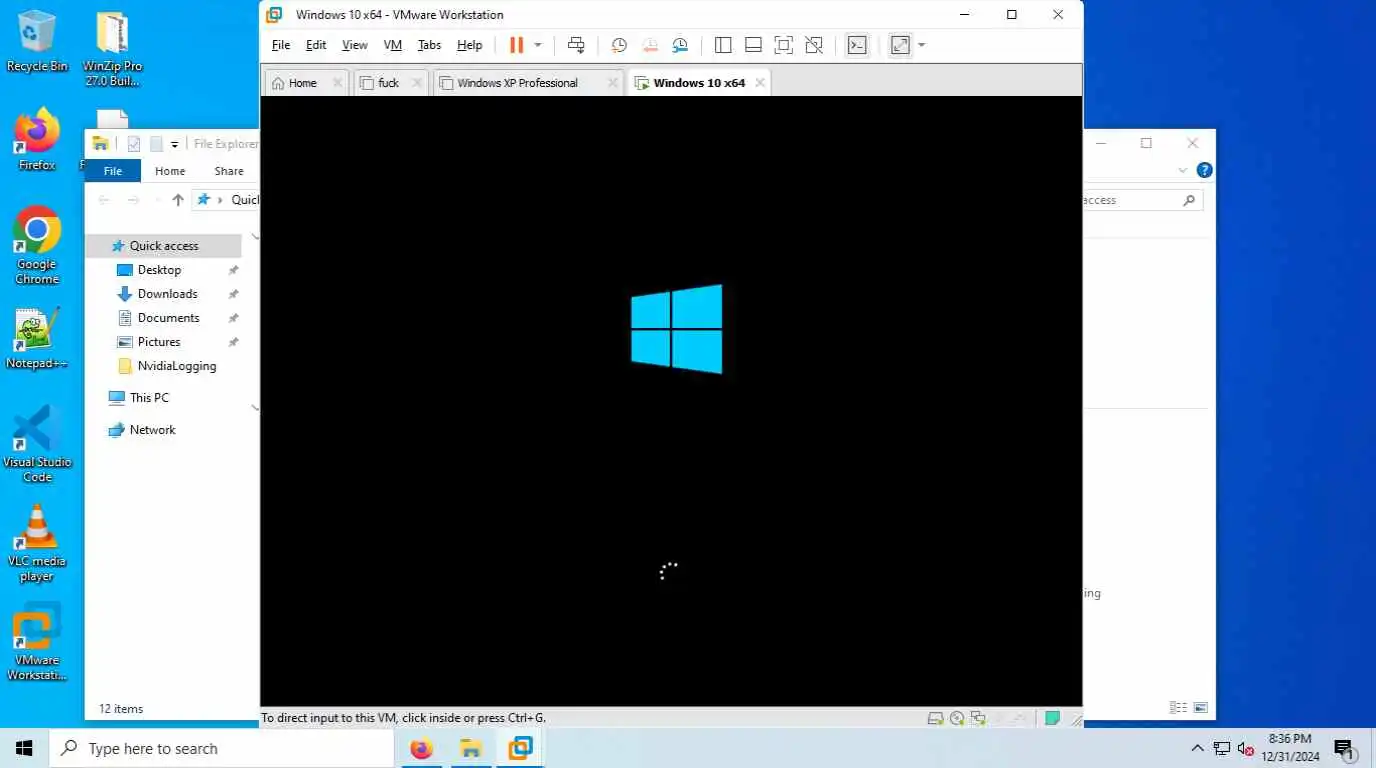Close the Windows 10 x64 tab
Viewport: 1376px width, 768px height.
[760, 83]
